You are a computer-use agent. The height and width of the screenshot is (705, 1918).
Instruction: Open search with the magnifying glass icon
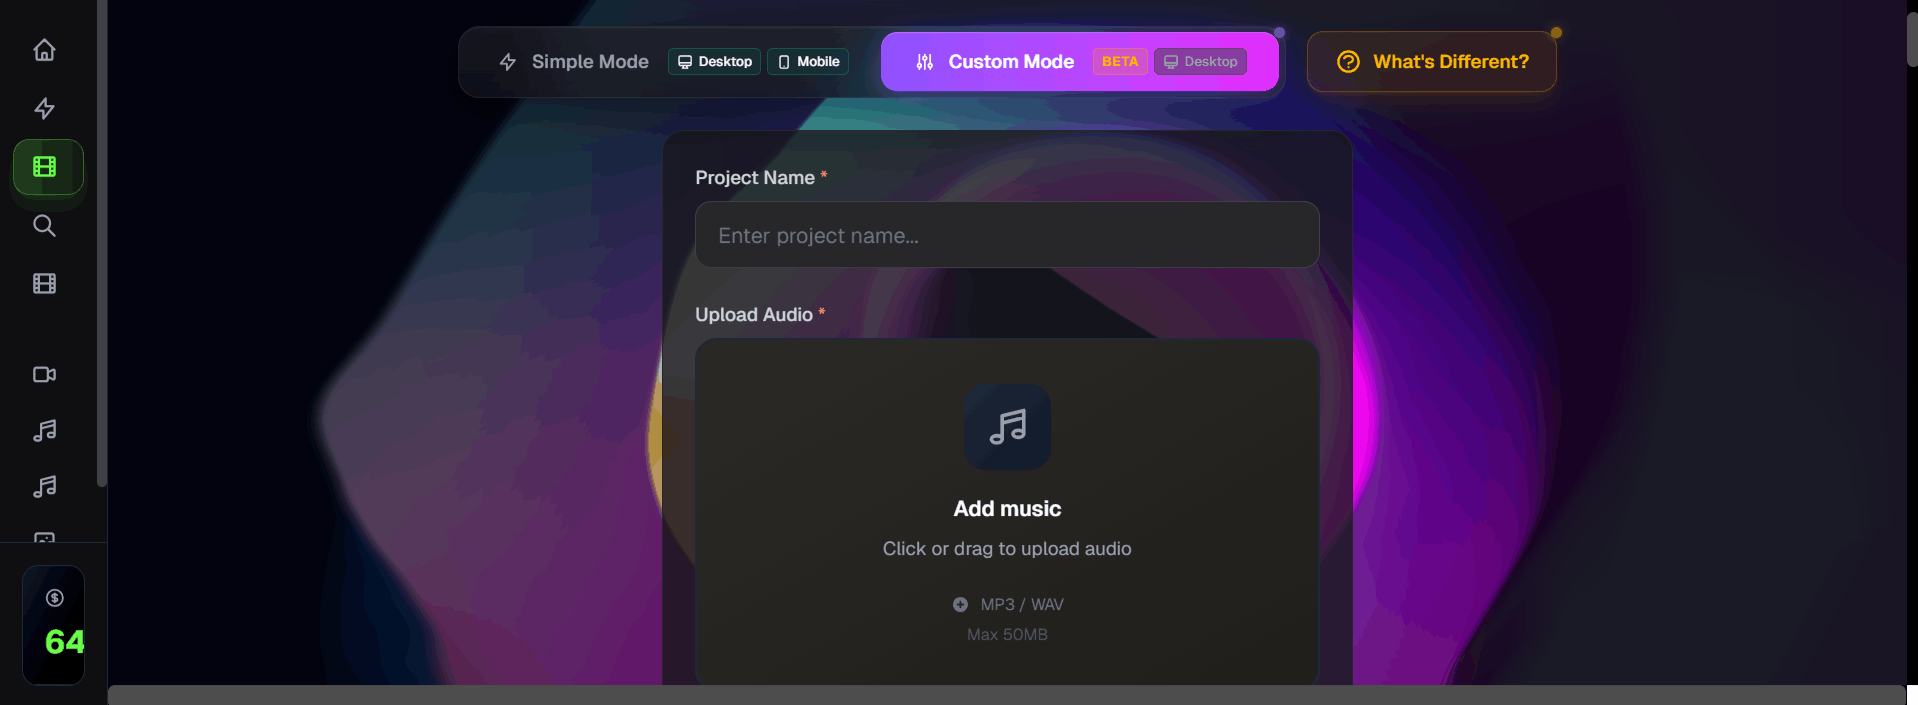point(44,225)
